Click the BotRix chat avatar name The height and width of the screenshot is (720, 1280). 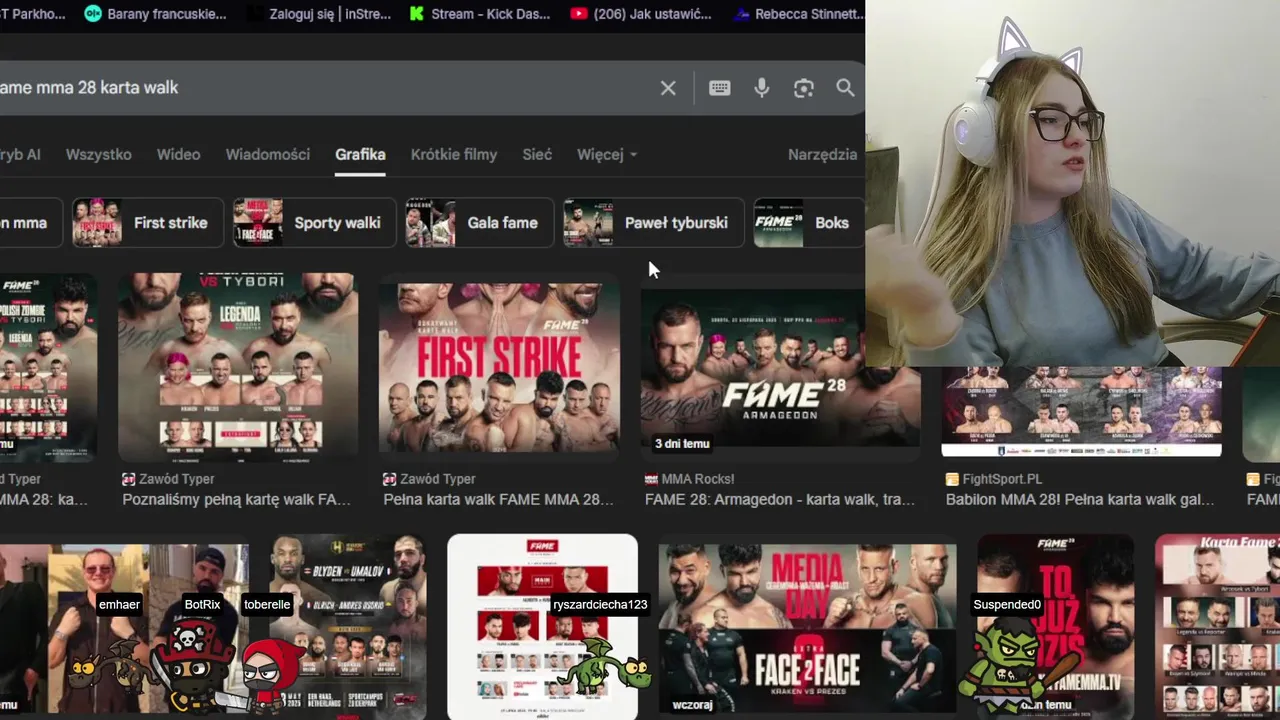(202, 604)
